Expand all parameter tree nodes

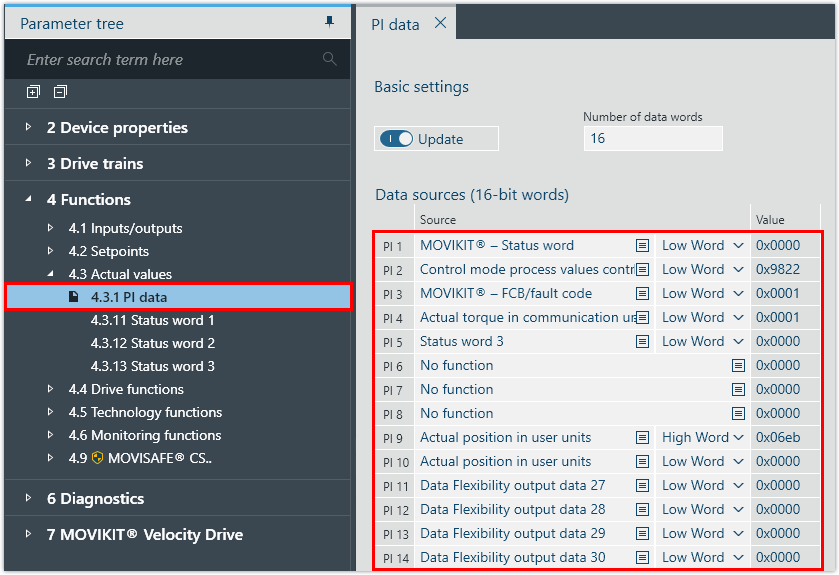click(33, 92)
